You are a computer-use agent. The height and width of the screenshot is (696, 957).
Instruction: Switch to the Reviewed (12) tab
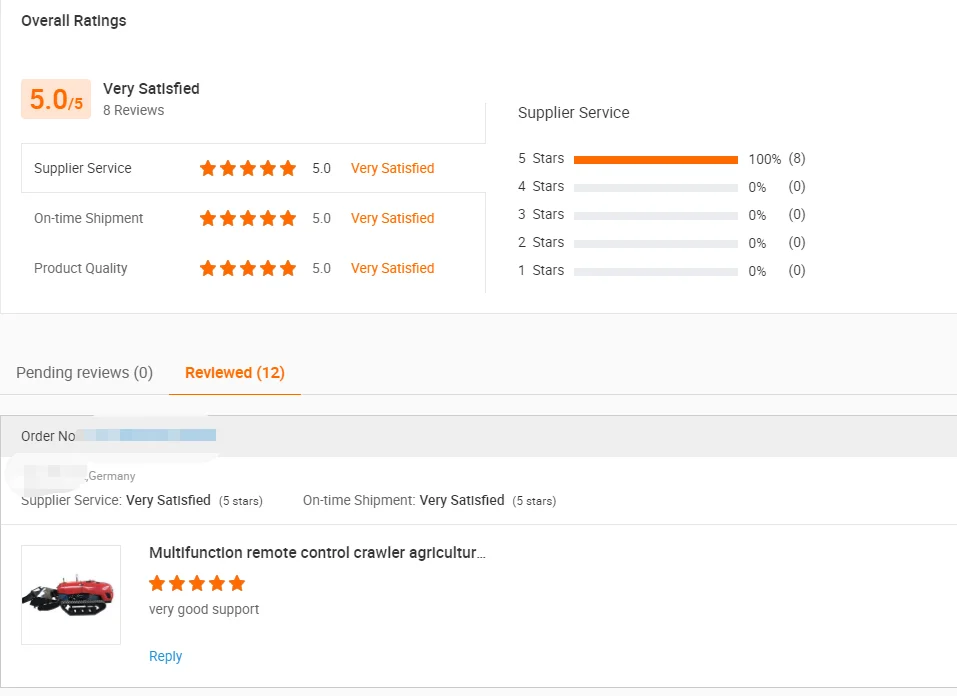(x=235, y=373)
